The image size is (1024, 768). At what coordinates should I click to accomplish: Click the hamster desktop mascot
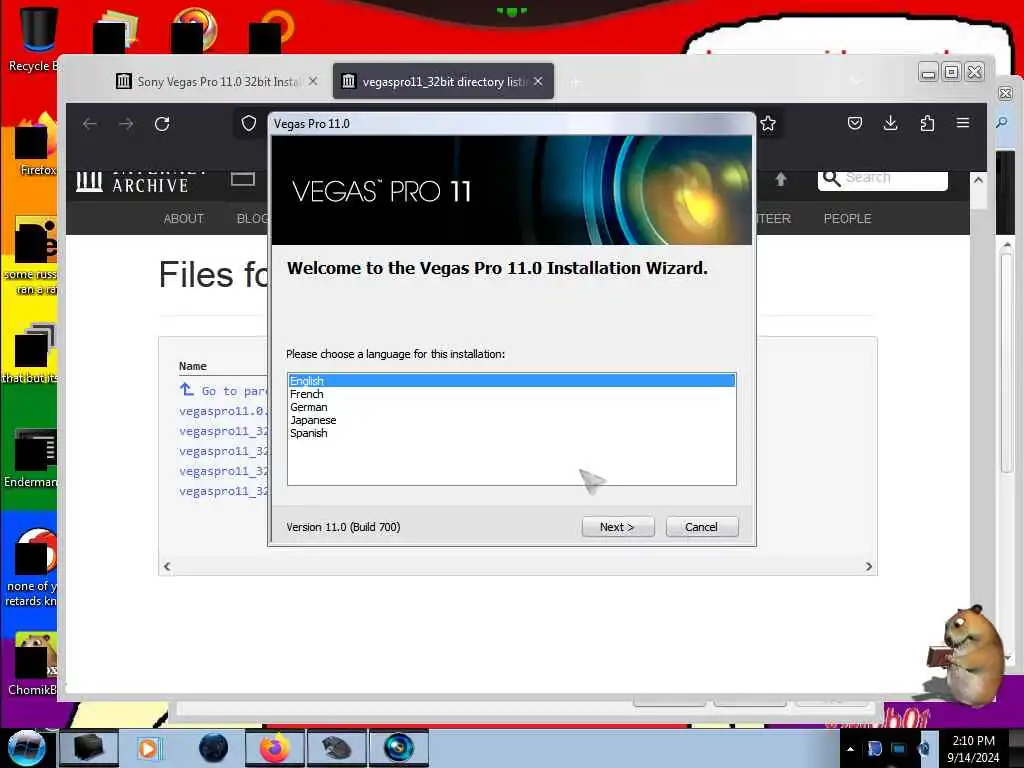click(x=965, y=655)
